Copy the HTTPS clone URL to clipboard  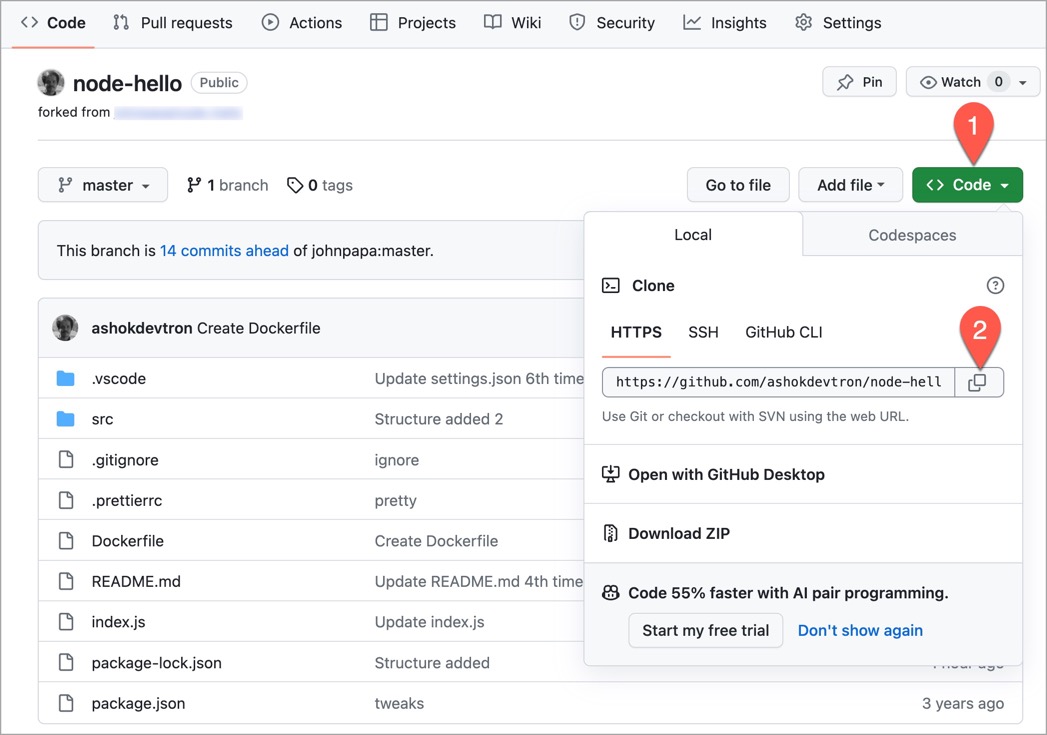tap(978, 382)
